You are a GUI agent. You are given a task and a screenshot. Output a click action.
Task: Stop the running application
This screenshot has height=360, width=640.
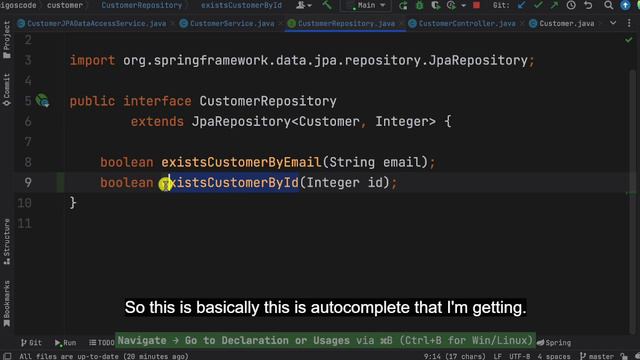[x=476, y=5]
